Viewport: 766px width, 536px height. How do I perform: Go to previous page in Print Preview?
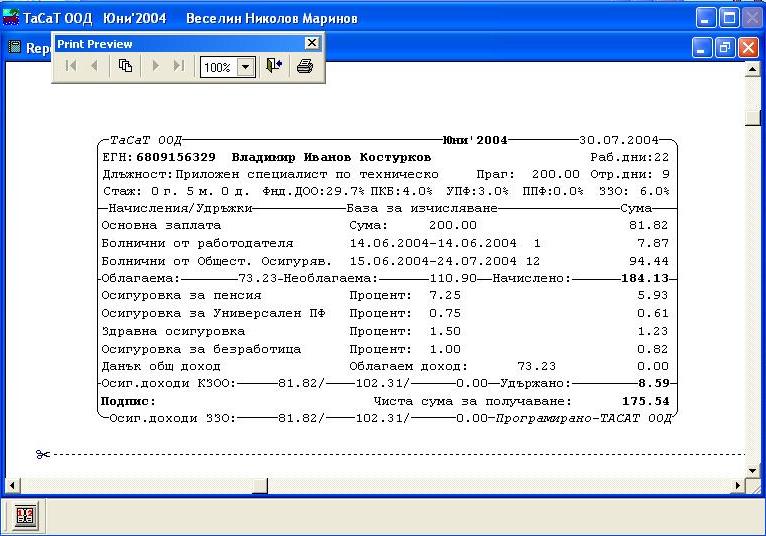tap(95, 66)
